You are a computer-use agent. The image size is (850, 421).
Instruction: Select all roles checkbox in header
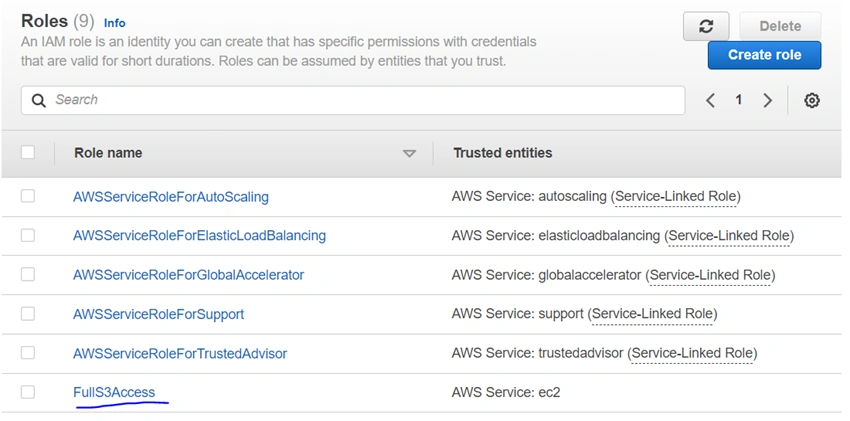pos(28,153)
